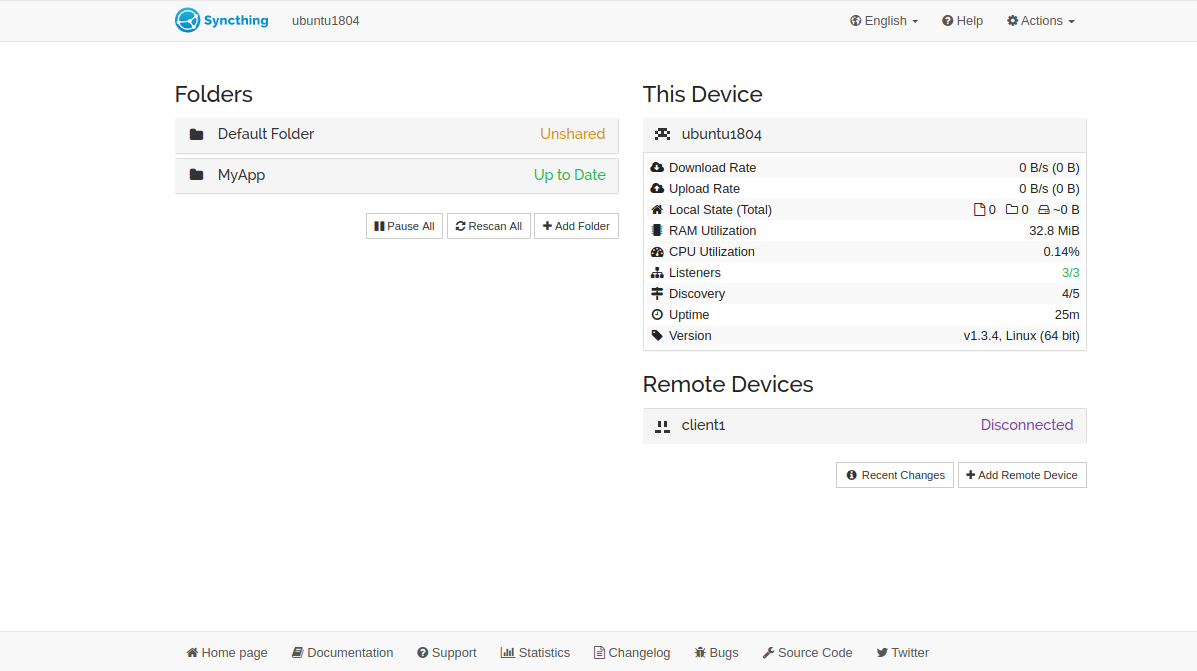Click the Uptime value 25m
Screen dimensions: 1197x671
coord(1067,315)
